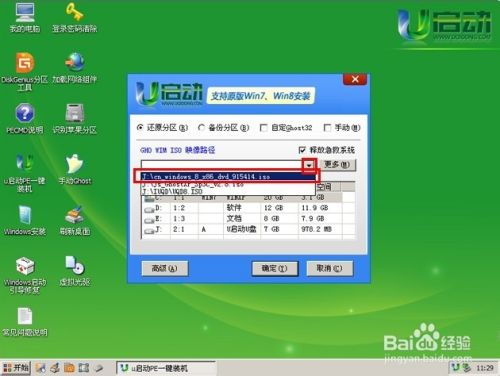This screenshot has height=376, width=500.
Task: Uncheck the 释放急救系统 checkbox
Action: (302, 150)
